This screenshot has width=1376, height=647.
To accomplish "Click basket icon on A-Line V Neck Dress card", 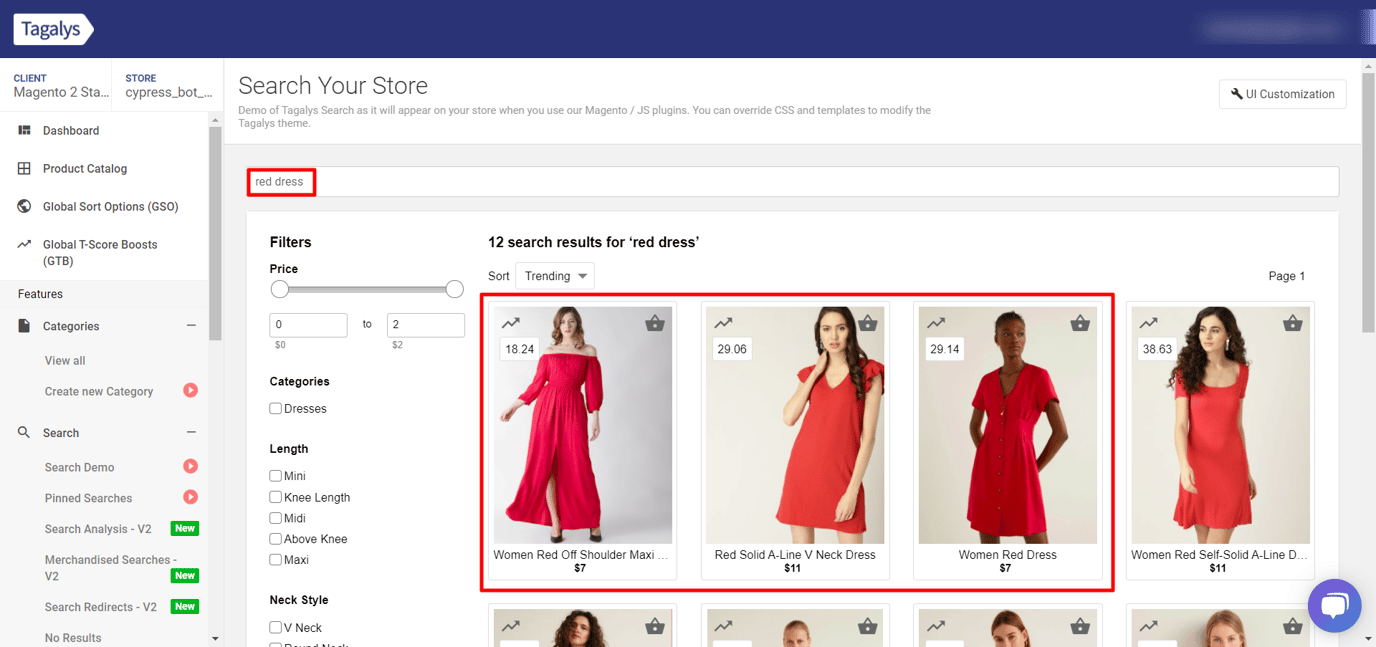I will pos(868,323).
